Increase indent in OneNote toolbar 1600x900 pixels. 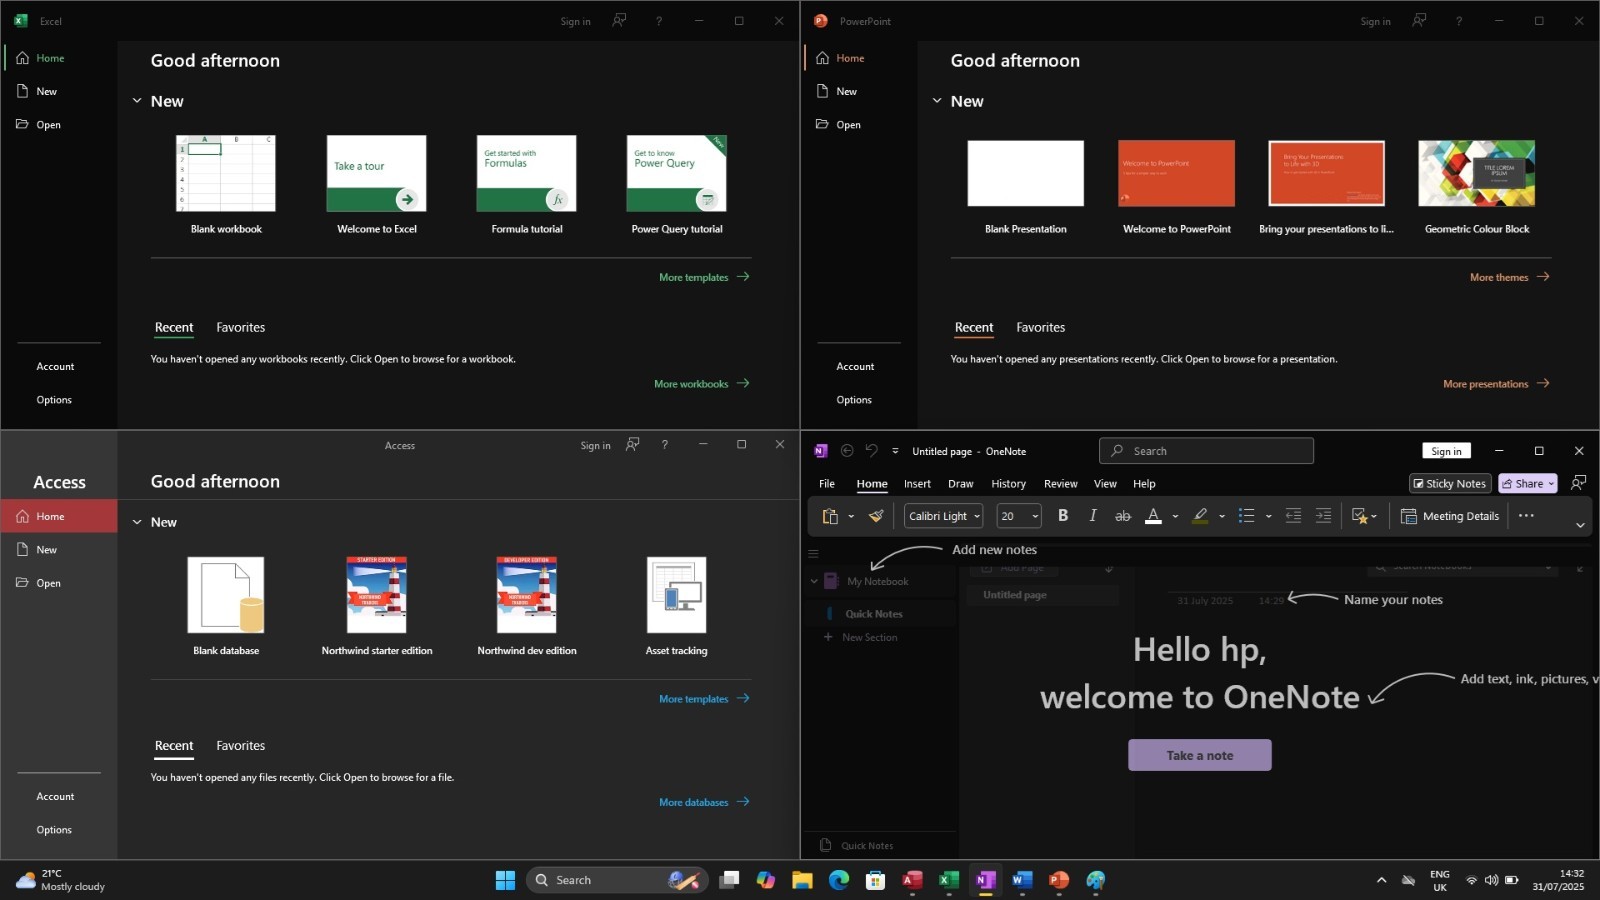1323,516
